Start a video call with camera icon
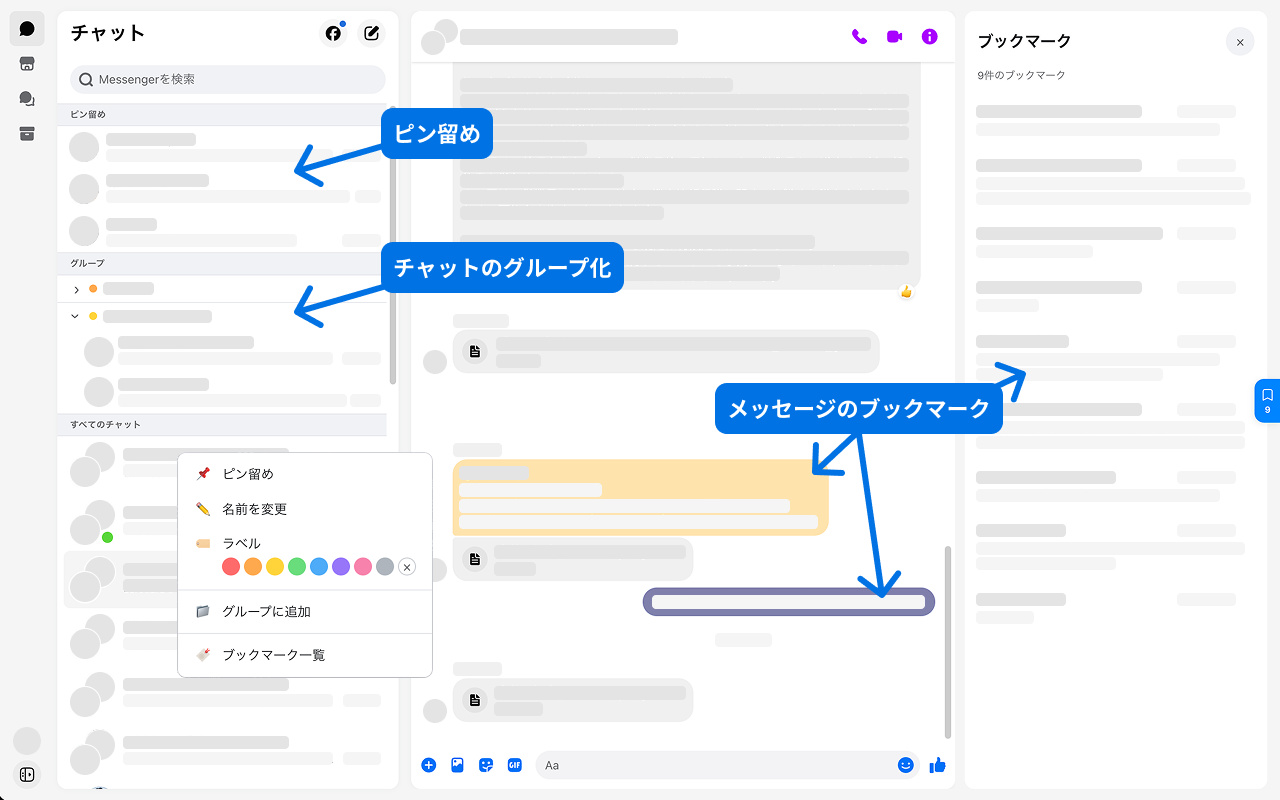Screen dimensions: 1280x800 894,36
